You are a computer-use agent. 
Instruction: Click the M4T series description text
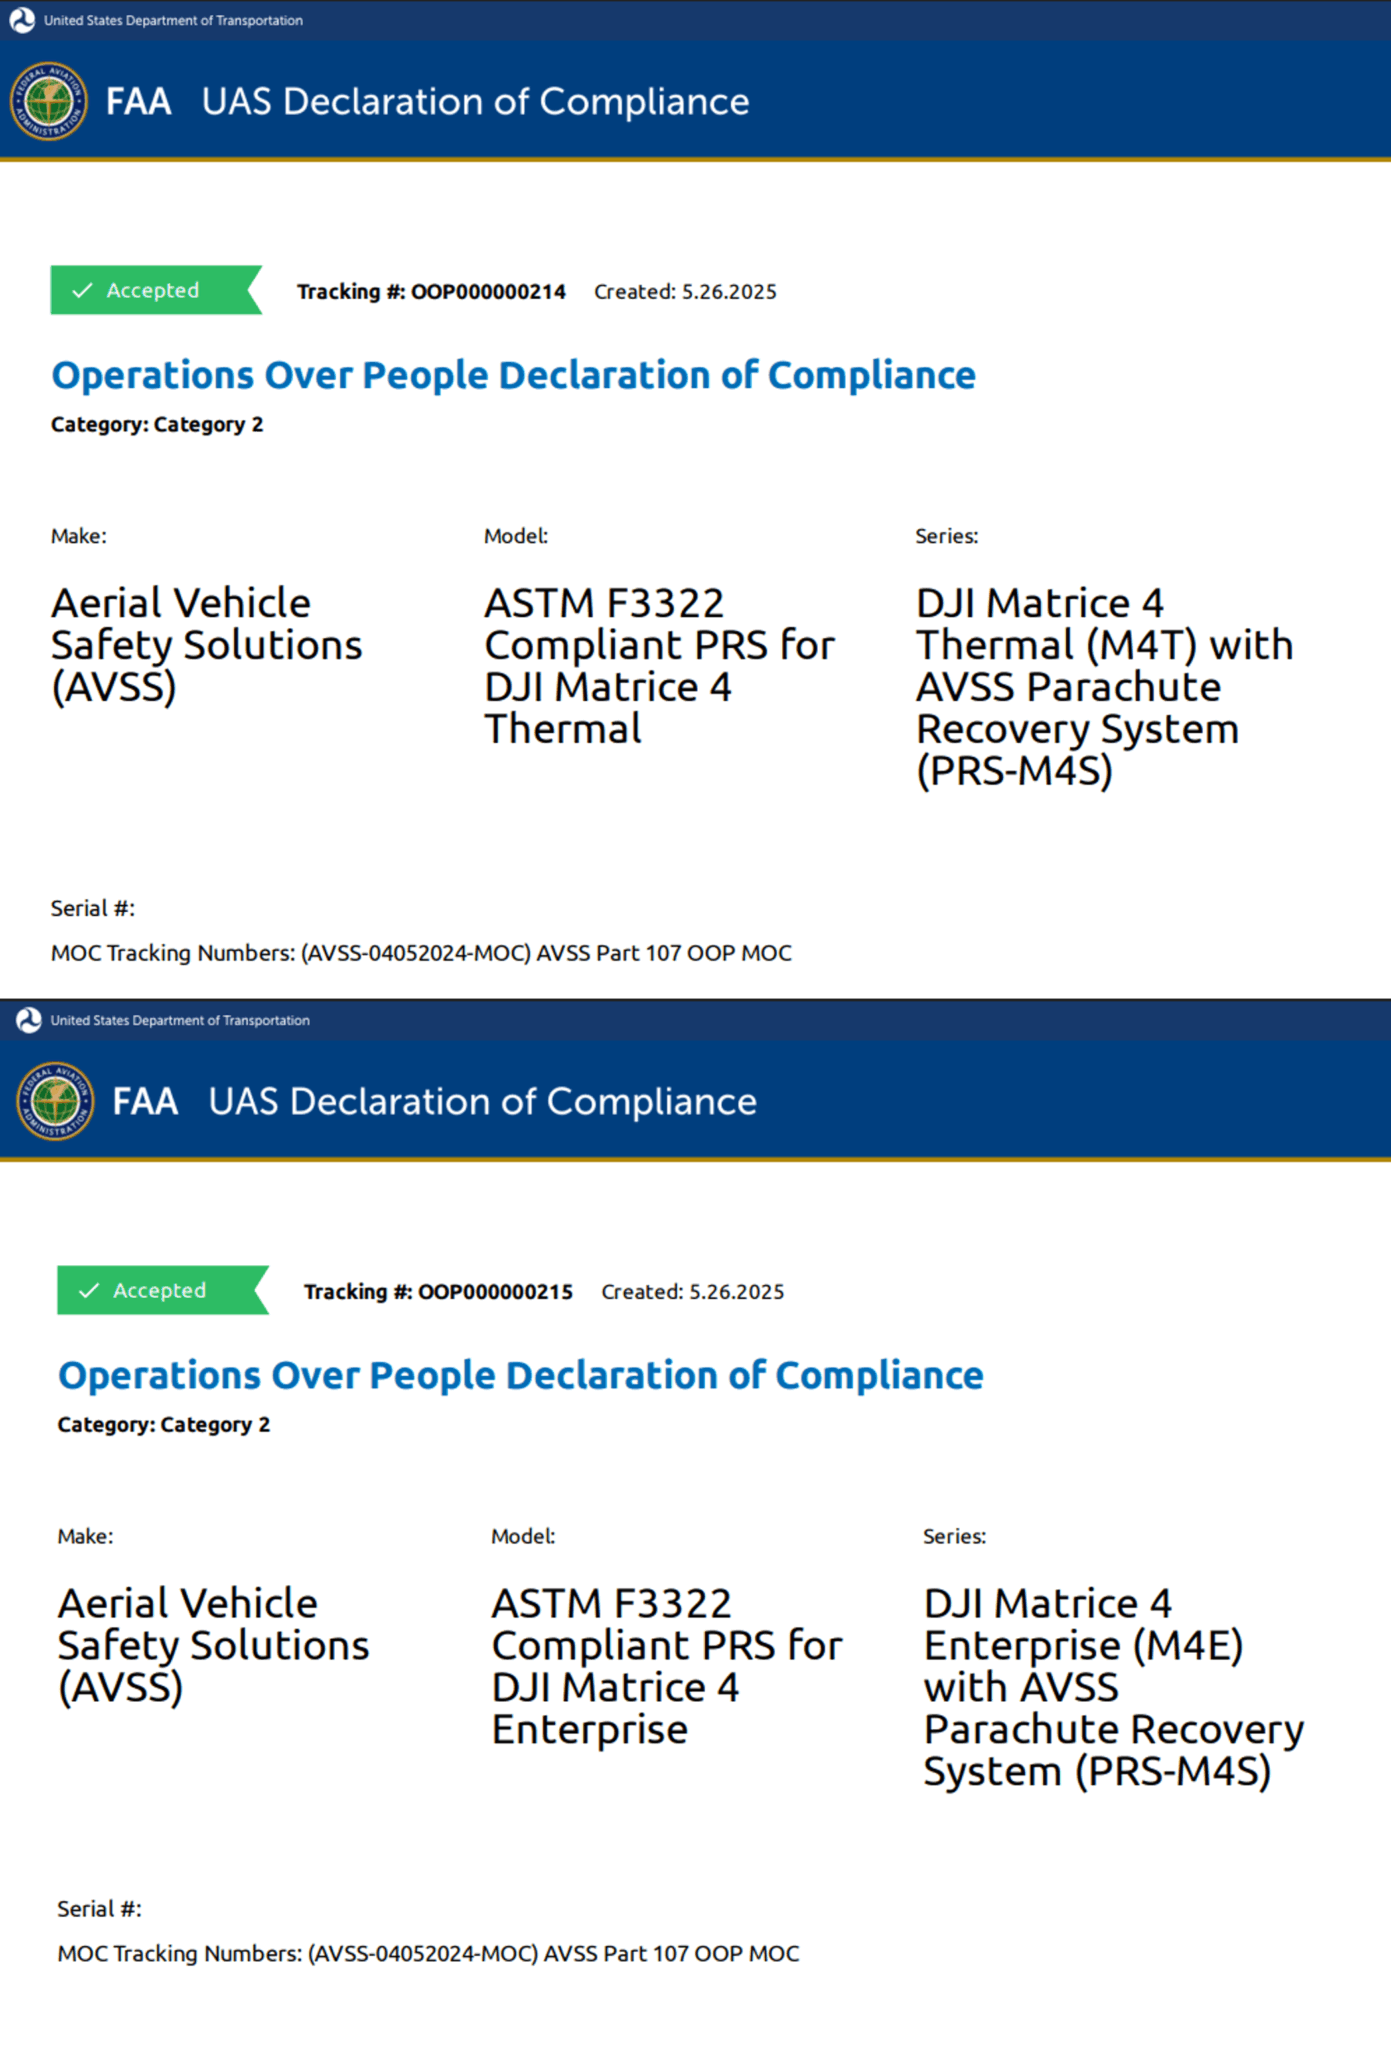coord(1105,687)
